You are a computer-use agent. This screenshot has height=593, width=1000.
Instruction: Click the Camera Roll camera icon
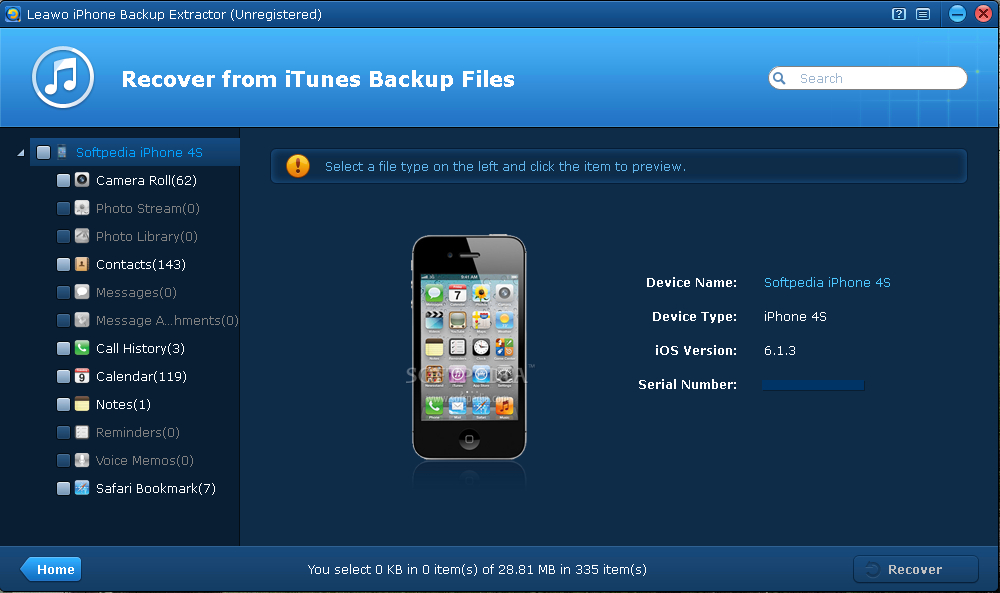coord(82,180)
